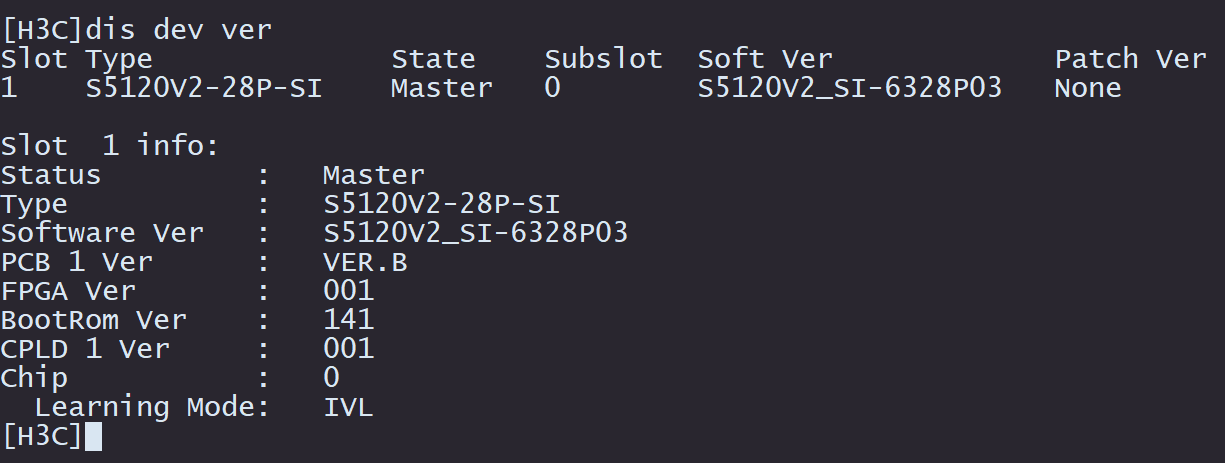
Task: Click the "Learning Mode:" label
Action: (152, 407)
